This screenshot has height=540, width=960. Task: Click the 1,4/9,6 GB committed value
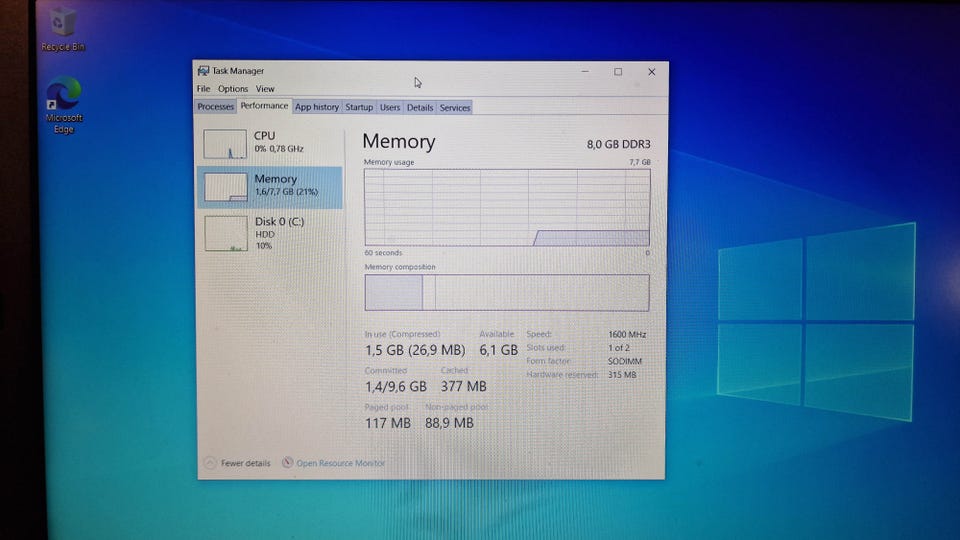click(x=396, y=387)
